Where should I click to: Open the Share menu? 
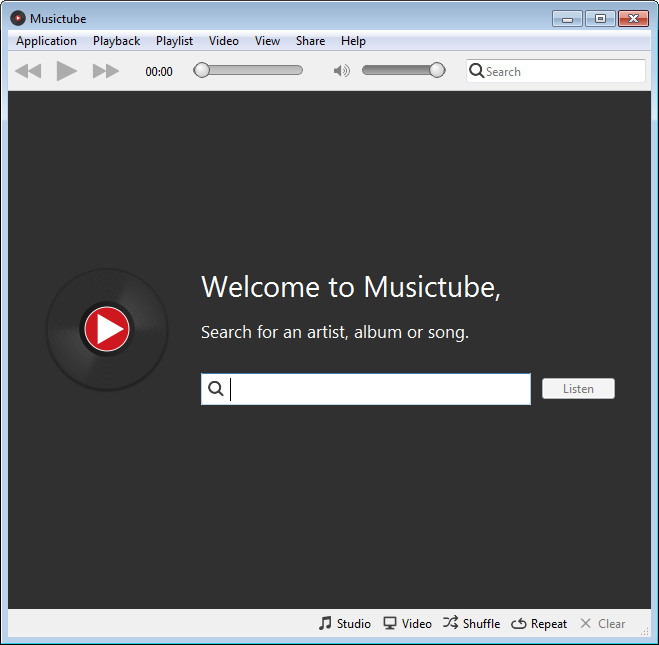pyautogui.click(x=310, y=41)
